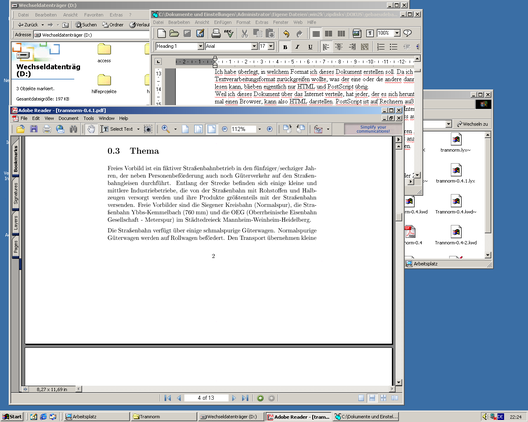Select the Zoom In magnifier tool

point(165,129)
